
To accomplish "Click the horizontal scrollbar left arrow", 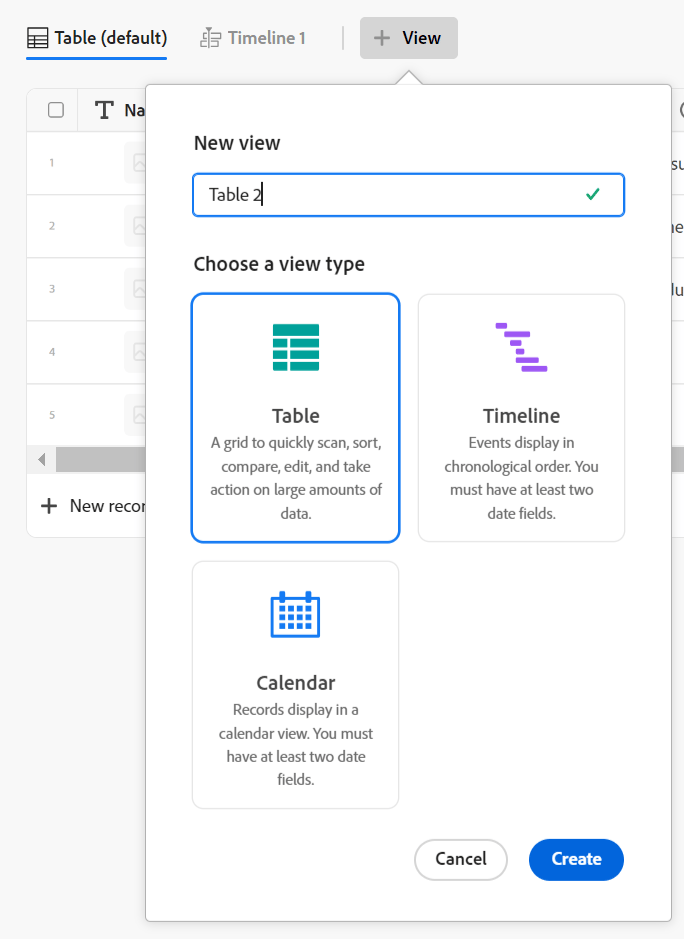I will click(x=42, y=460).
